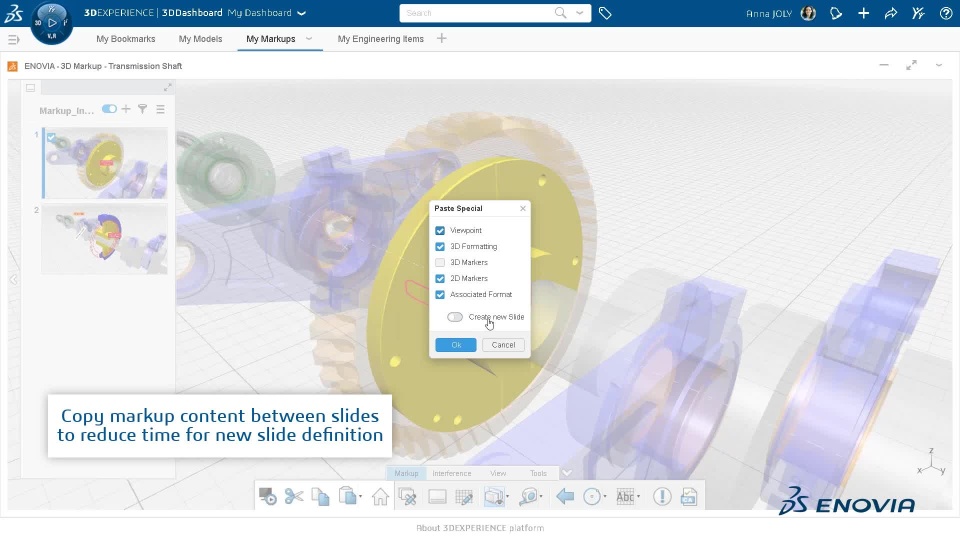Click the circle shape tool icon
The width and height of the screenshot is (960, 540).
[x=591, y=497]
